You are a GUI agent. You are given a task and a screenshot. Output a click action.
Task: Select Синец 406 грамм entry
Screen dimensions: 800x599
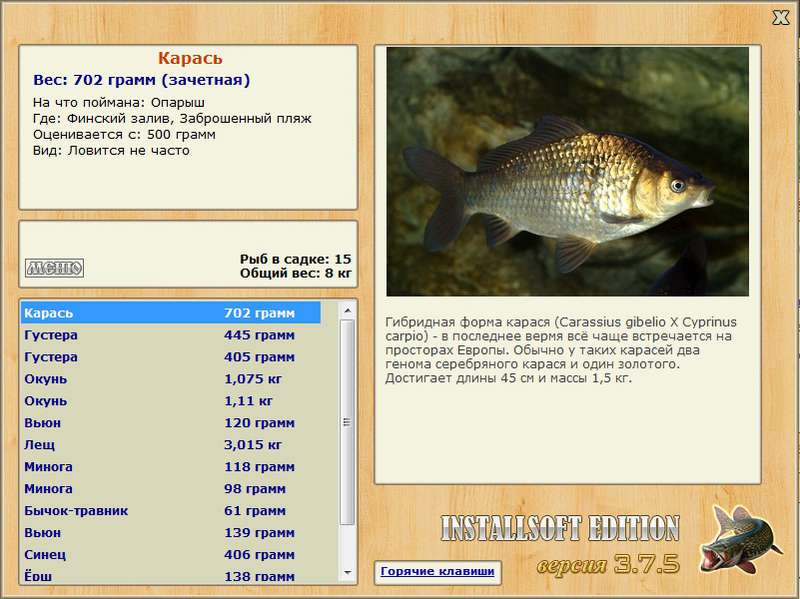point(171,554)
